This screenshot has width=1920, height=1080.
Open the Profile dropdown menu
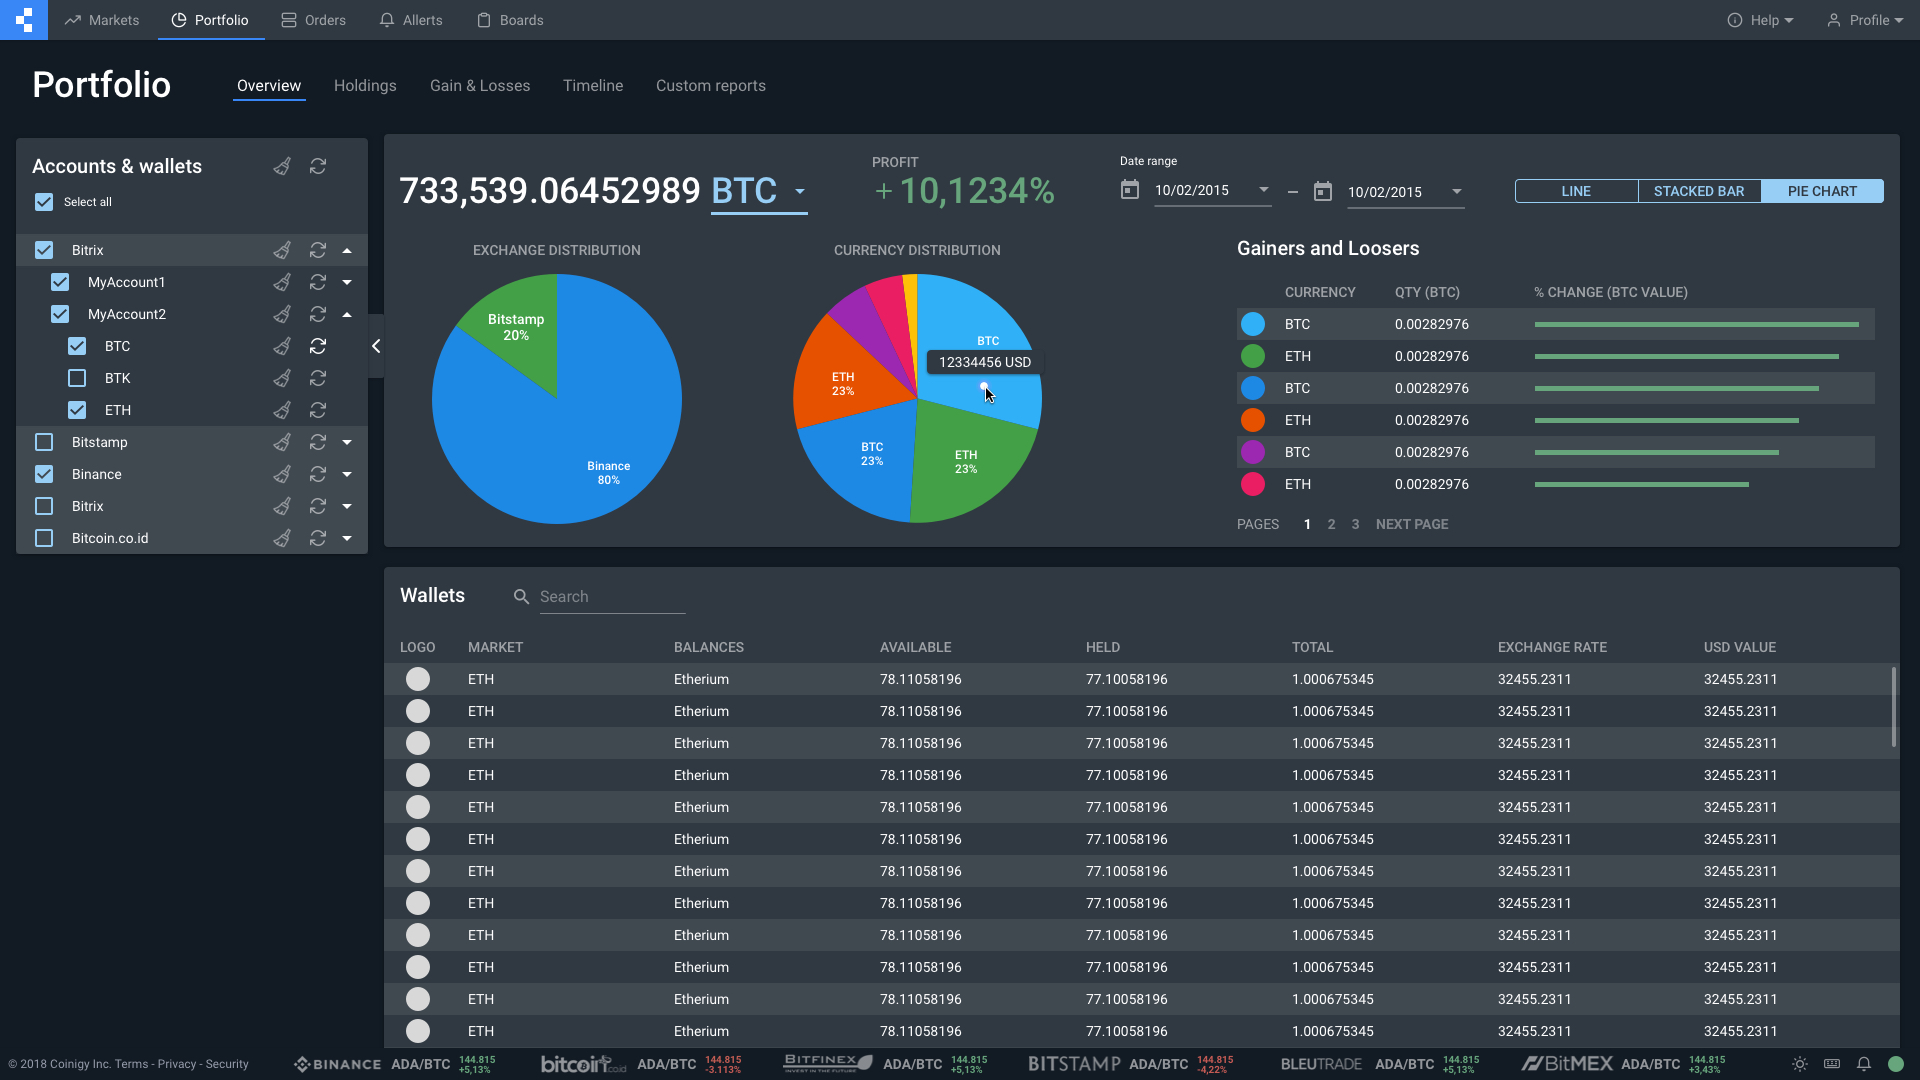[1865, 20]
